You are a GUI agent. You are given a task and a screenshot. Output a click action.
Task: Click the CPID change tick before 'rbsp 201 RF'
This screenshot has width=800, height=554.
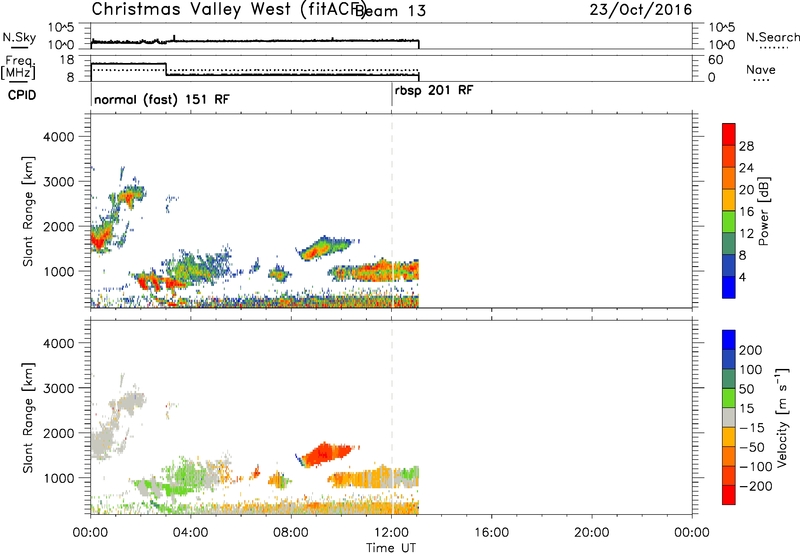[x=392, y=95]
